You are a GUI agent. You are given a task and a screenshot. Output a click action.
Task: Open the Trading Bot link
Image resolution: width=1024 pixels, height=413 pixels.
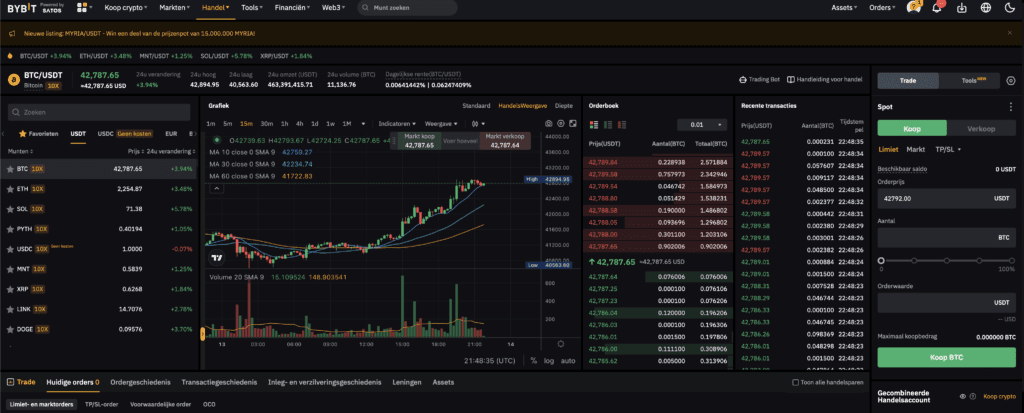(x=759, y=79)
